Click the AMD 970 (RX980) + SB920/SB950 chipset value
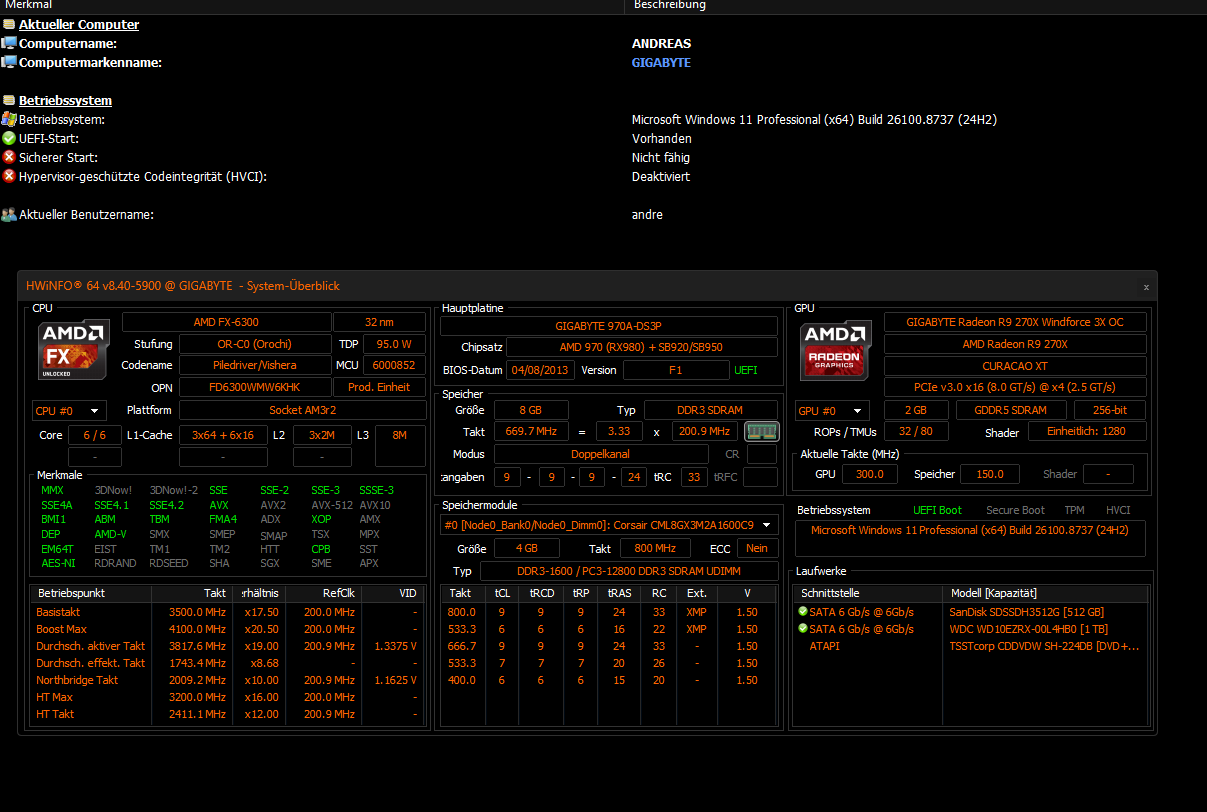 [641, 348]
